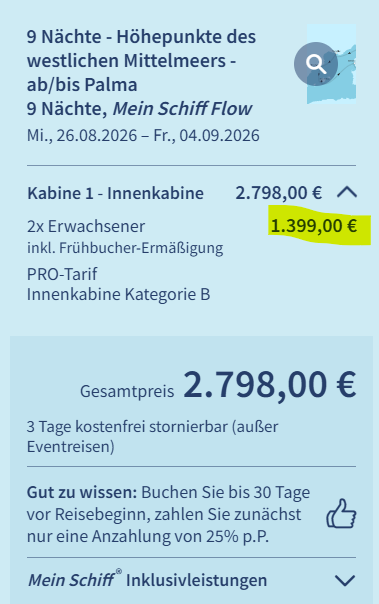Click the highlighted 1.399,00 € price
The height and width of the screenshot is (604, 379).
(x=314, y=226)
